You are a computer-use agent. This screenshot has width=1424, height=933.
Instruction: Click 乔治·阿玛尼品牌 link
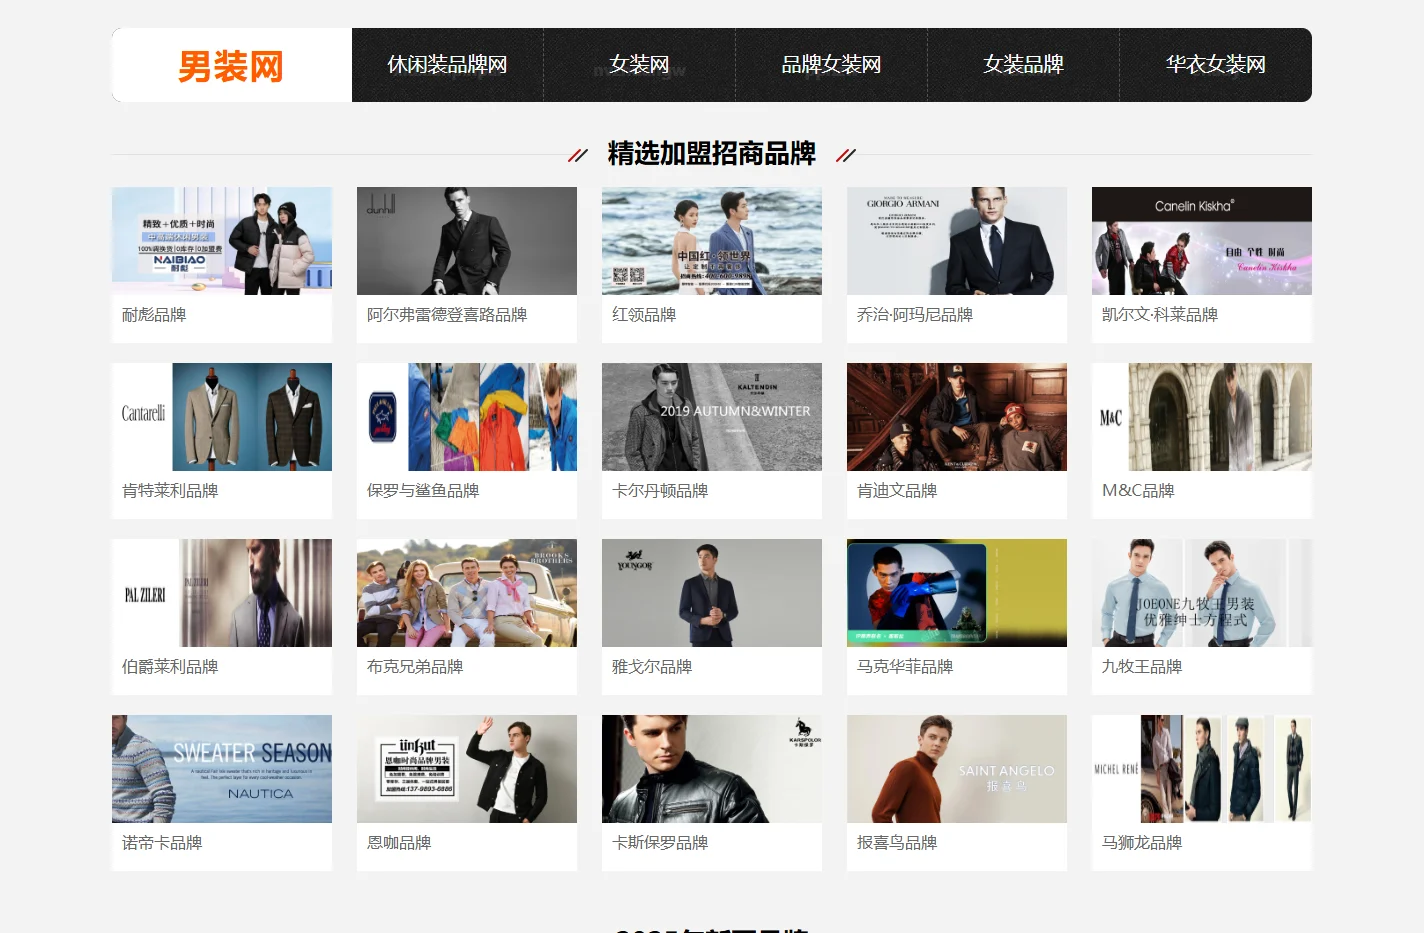[915, 315]
